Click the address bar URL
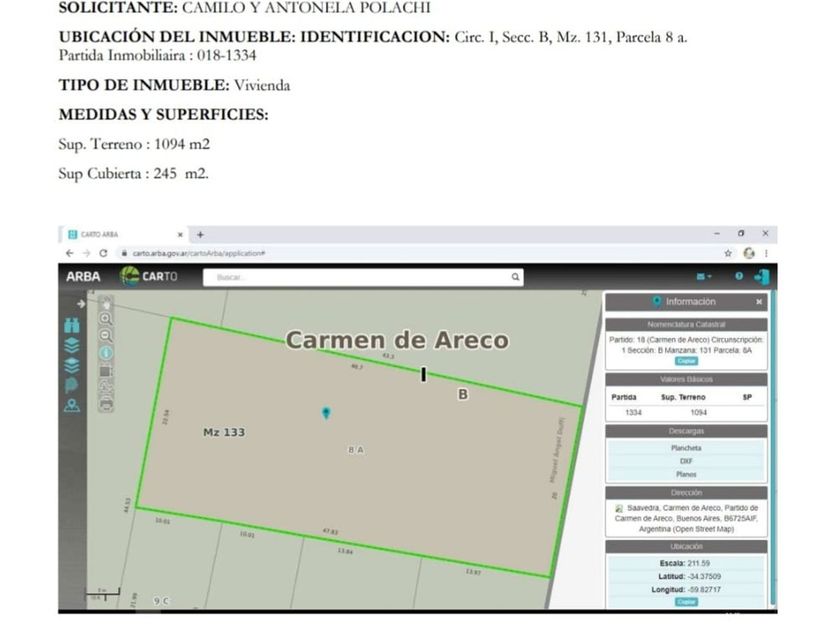This screenshot has width=840, height=630. (199, 253)
